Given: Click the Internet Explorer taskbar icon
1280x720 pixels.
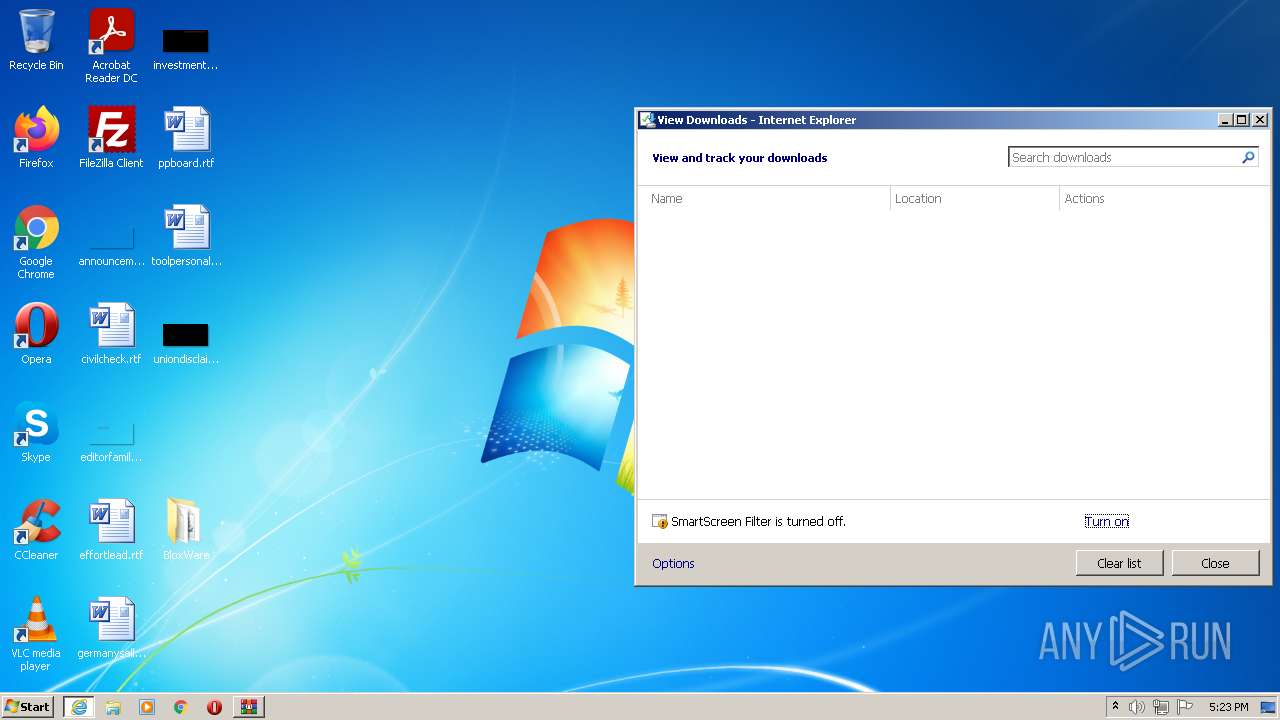Looking at the screenshot, I should [79, 707].
